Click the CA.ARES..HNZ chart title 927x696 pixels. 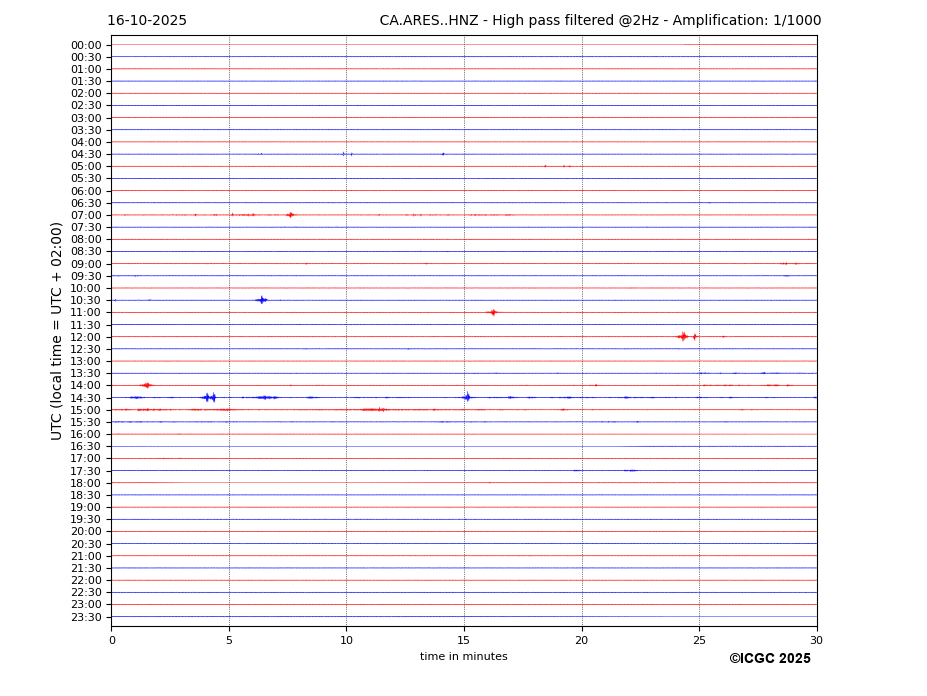point(600,21)
